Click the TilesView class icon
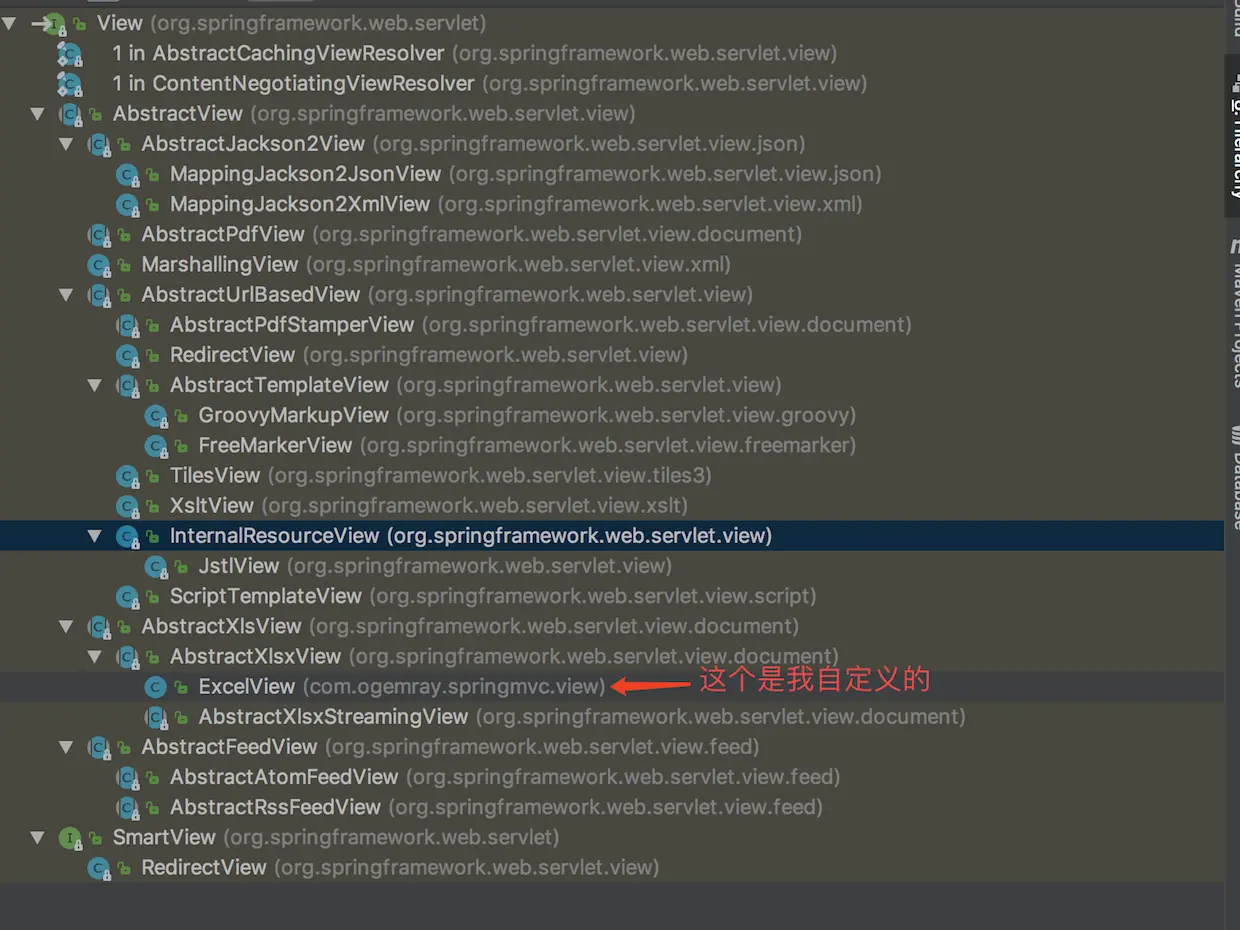Image resolution: width=1240 pixels, height=930 pixels. click(127, 476)
